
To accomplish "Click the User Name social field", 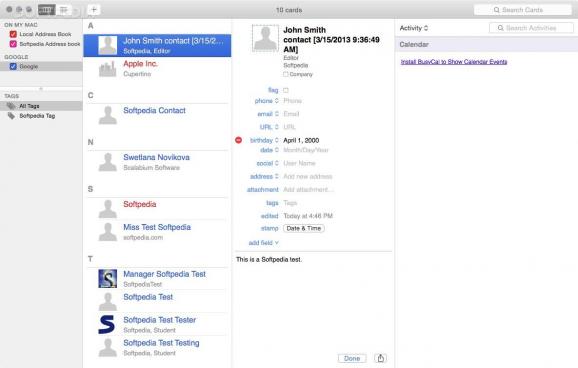I will [299, 163].
